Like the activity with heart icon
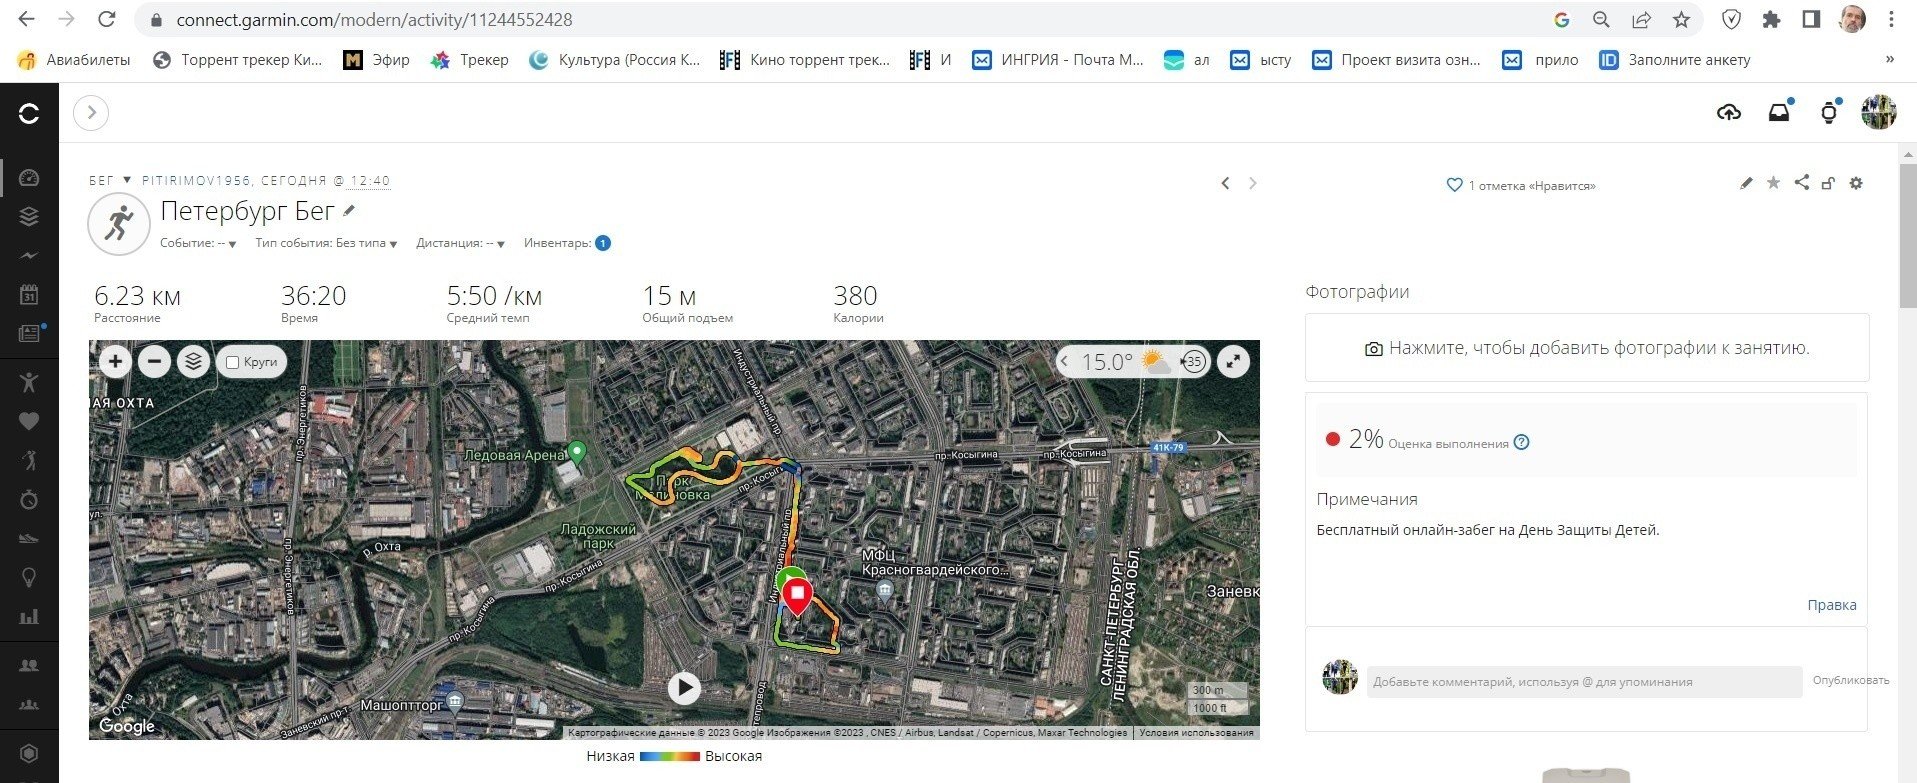This screenshot has height=783, width=1917. pyautogui.click(x=1454, y=185)
